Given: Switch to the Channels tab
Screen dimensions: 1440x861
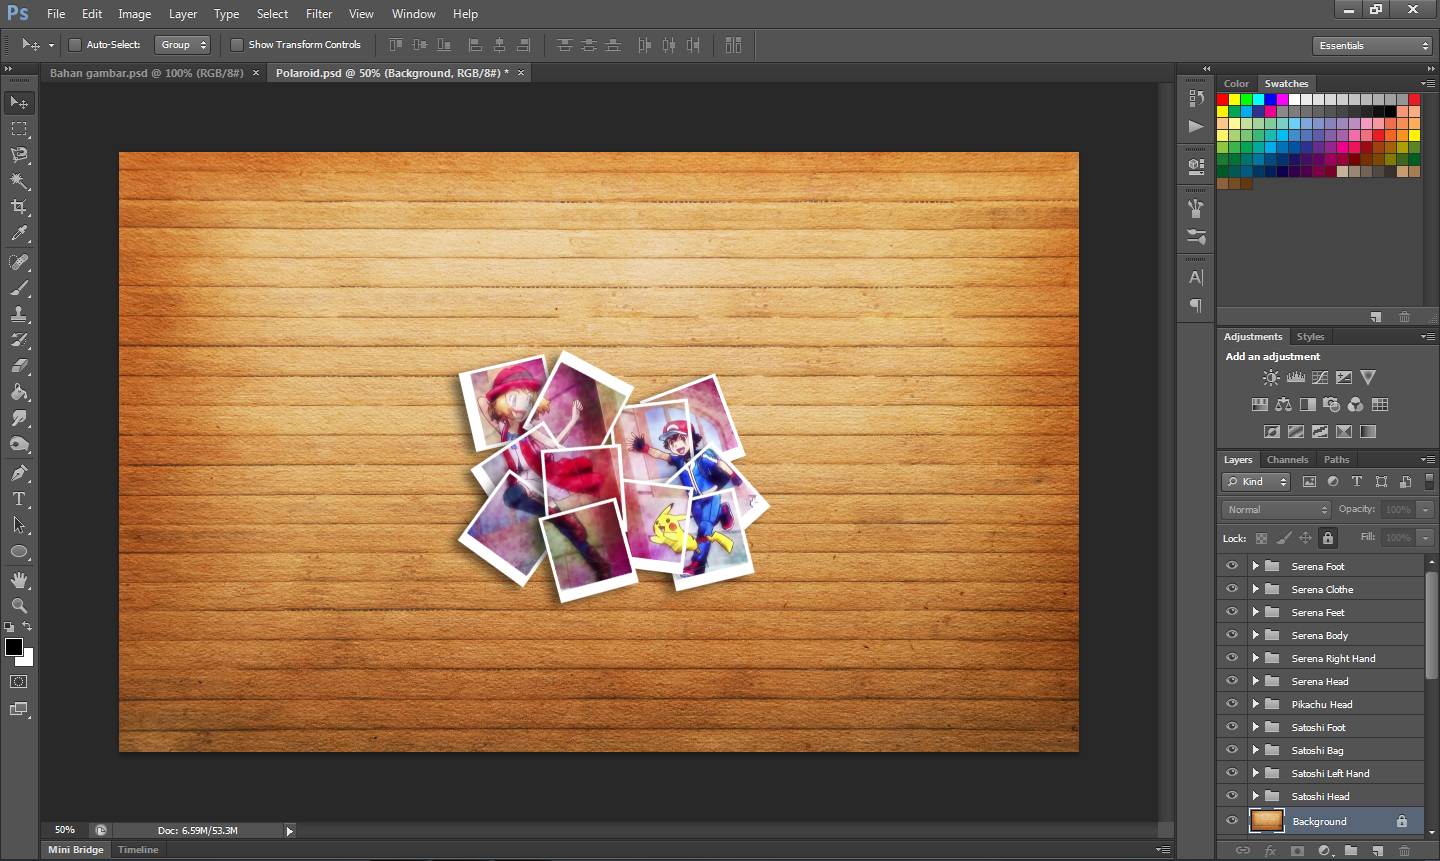Looking at the screenshot, I should pos(1288,459).
